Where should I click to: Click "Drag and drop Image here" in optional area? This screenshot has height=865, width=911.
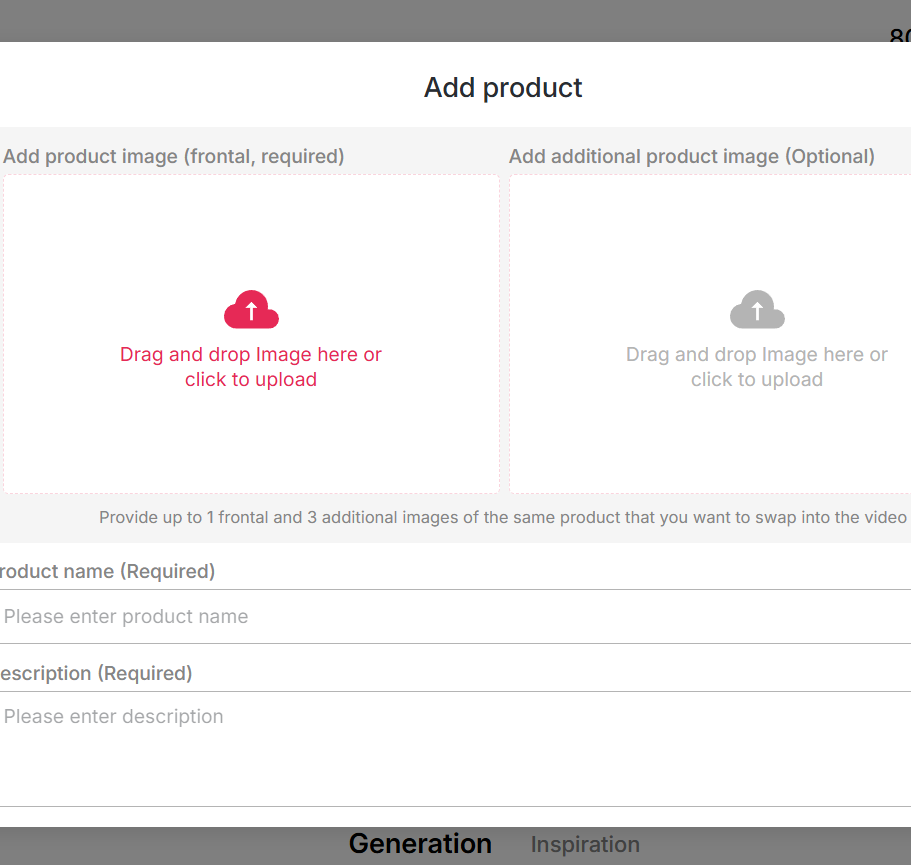coord(757,354)
